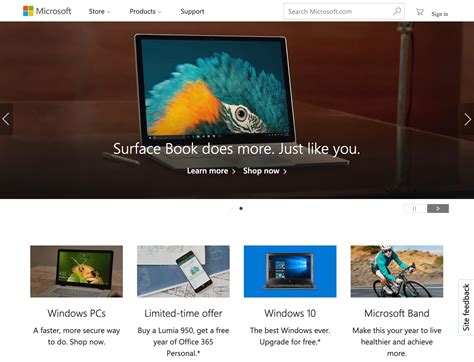
Task: Click the Microsoft logo
Action: pyautogui.click(x=47, y=11)
